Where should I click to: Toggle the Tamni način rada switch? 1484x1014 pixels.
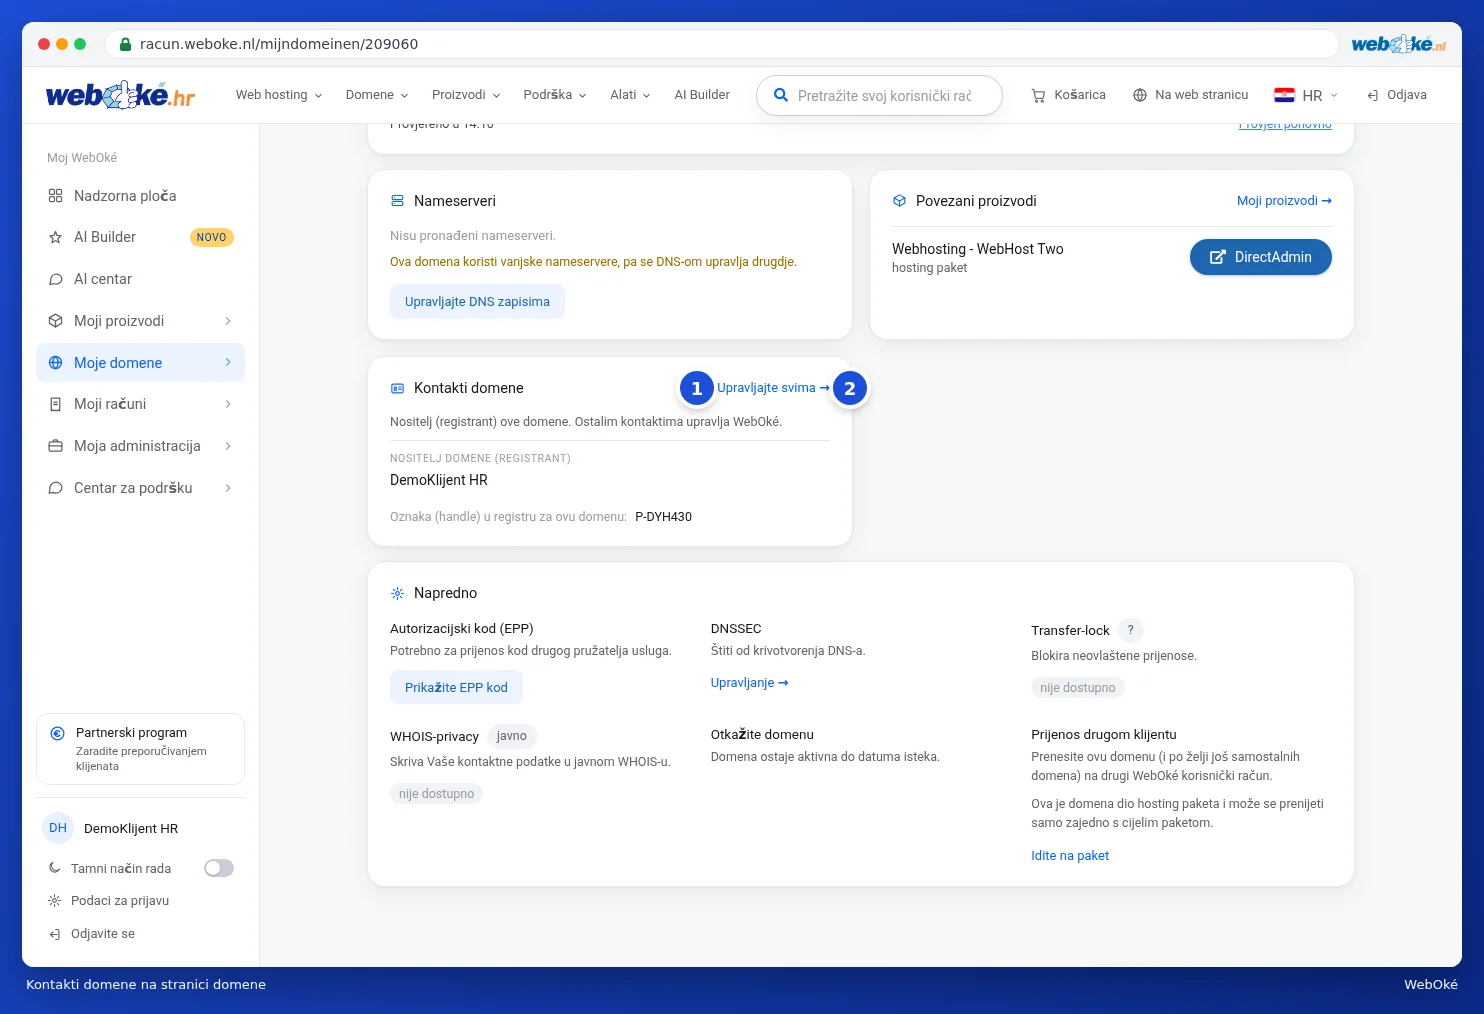(x=219, y=868)
